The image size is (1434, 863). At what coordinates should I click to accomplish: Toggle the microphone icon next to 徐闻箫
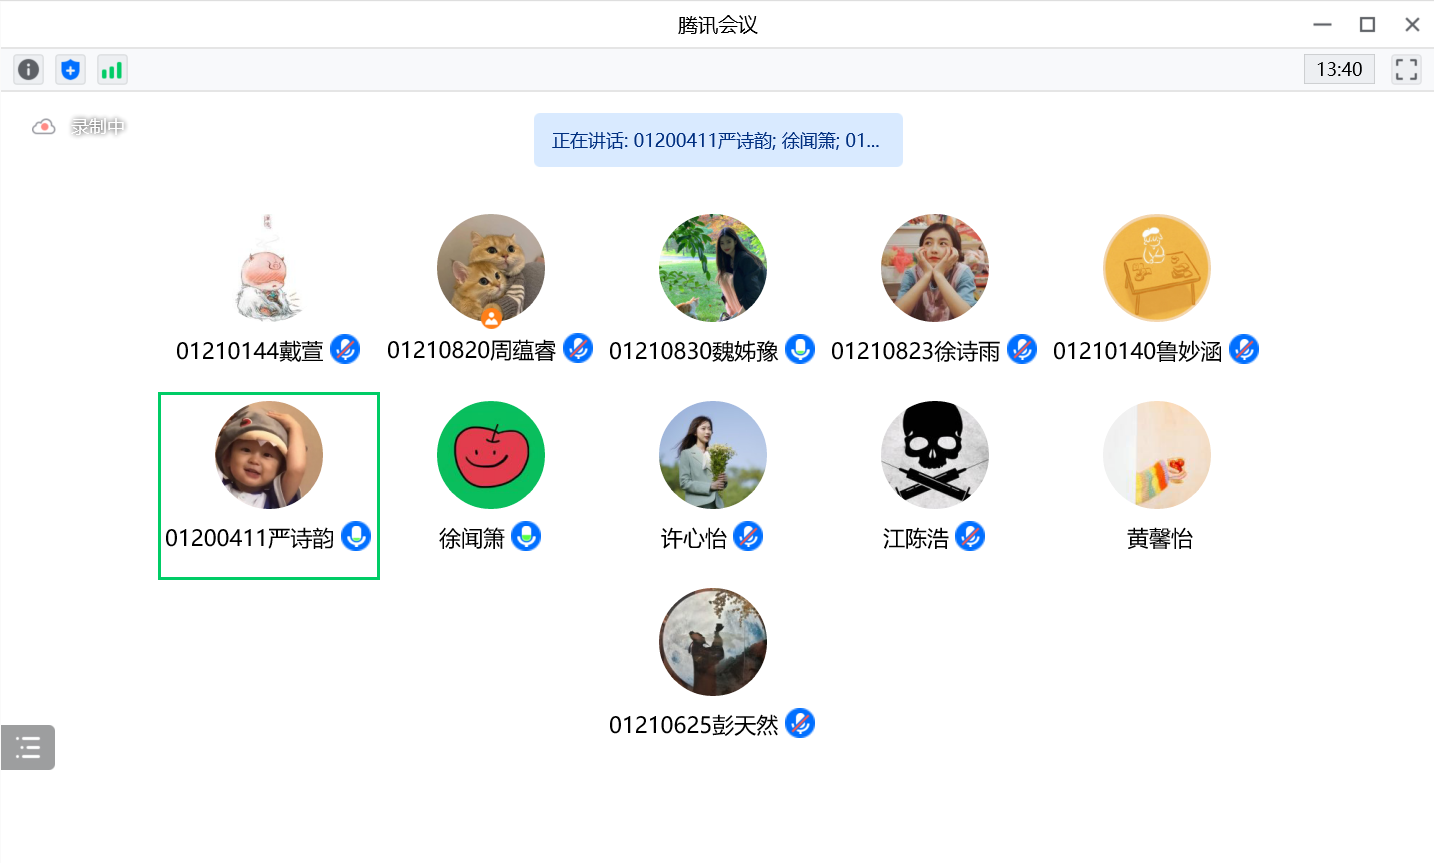[x=526, y=537]
